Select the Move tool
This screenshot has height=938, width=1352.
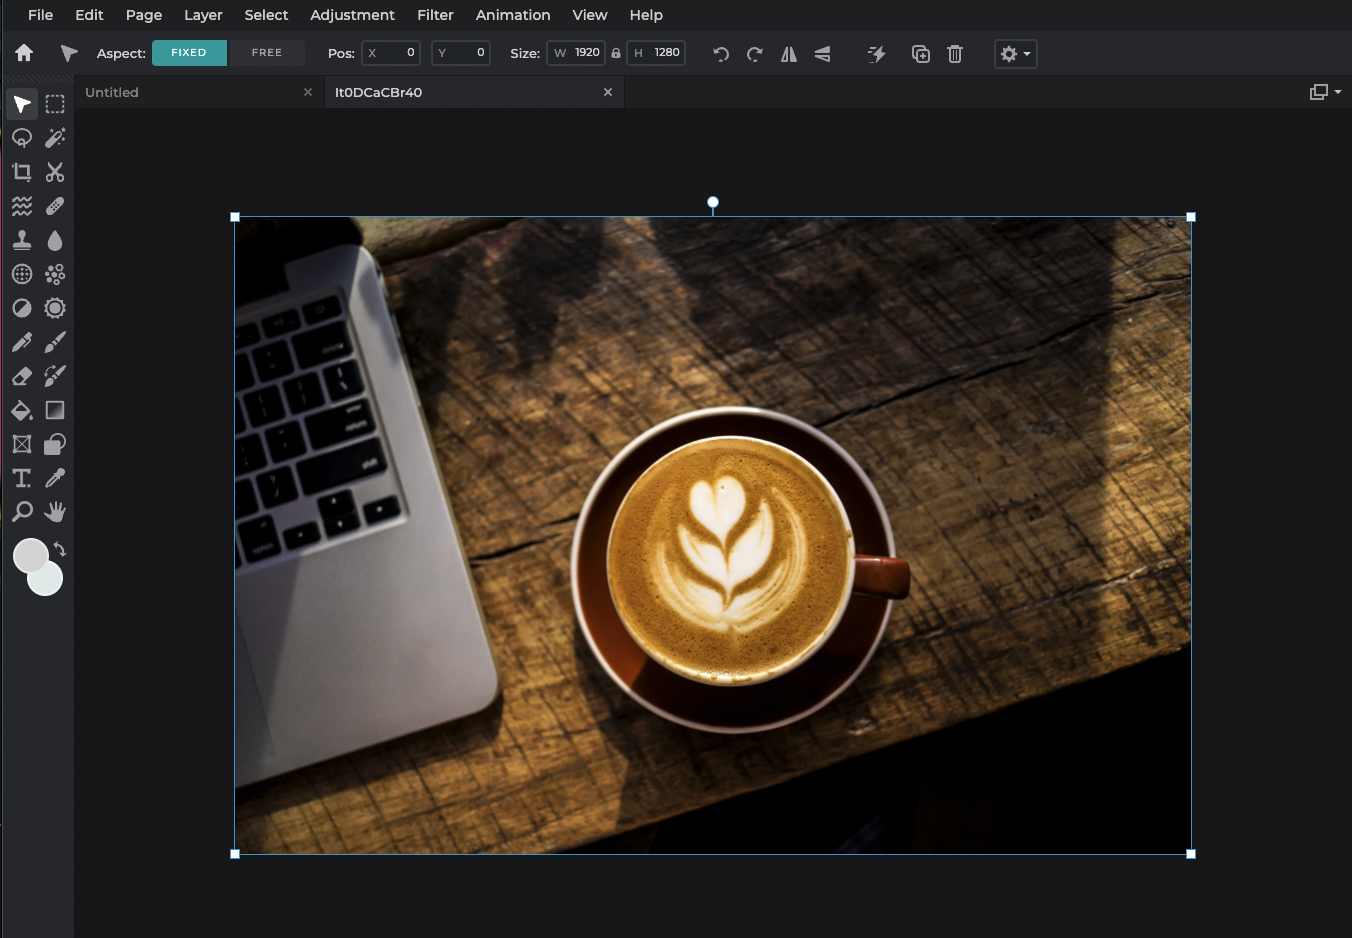[x=21, y=103]
